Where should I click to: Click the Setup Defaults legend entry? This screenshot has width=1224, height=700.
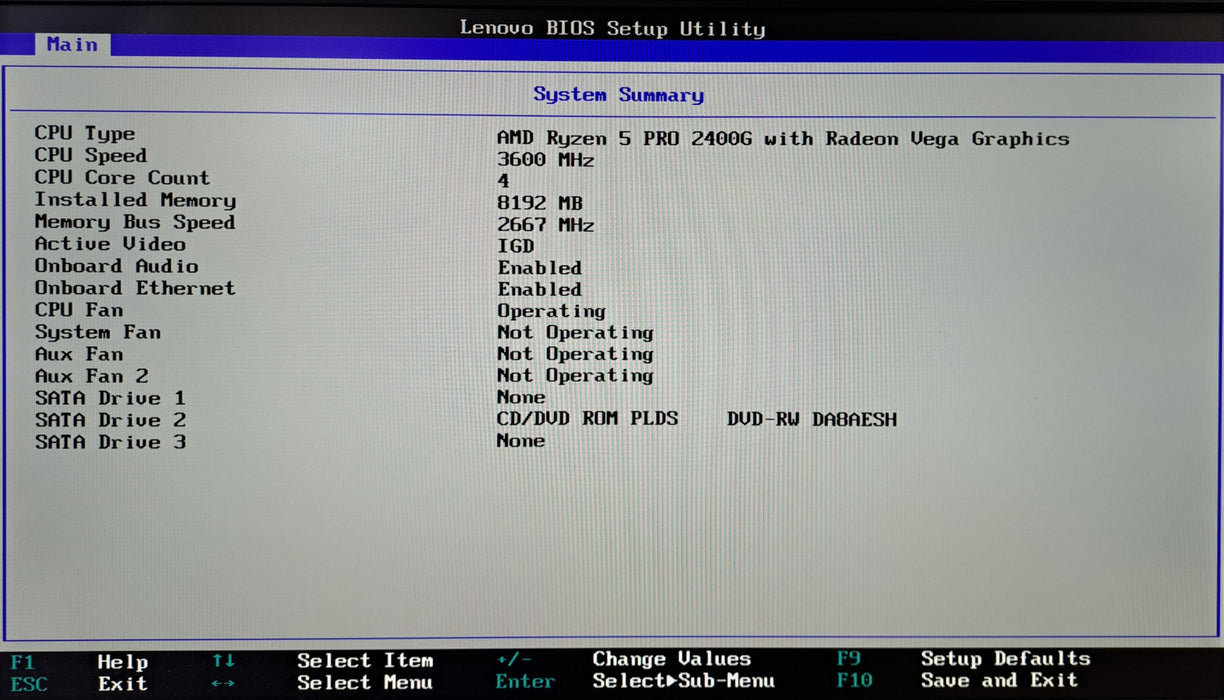(1006, 659)
